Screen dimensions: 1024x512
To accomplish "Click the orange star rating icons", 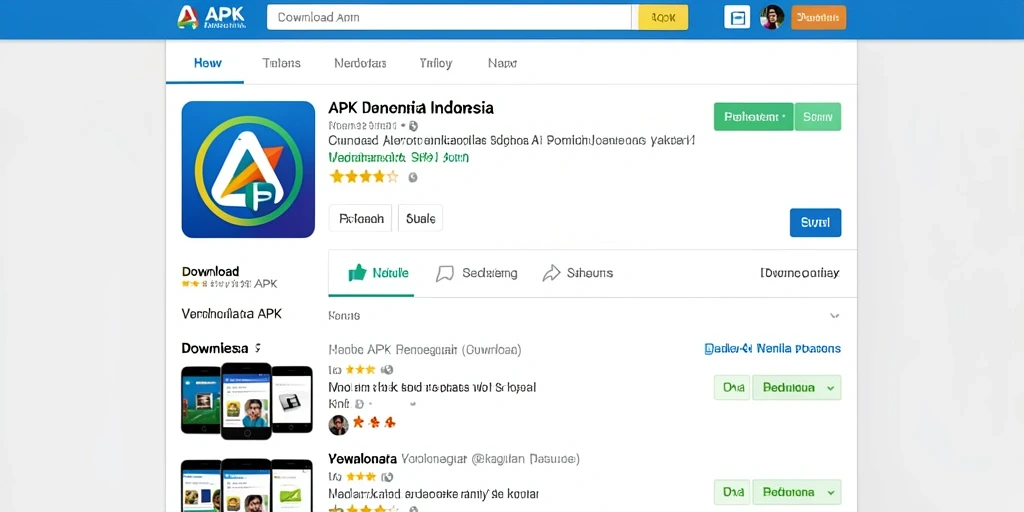I will point(374,423).
